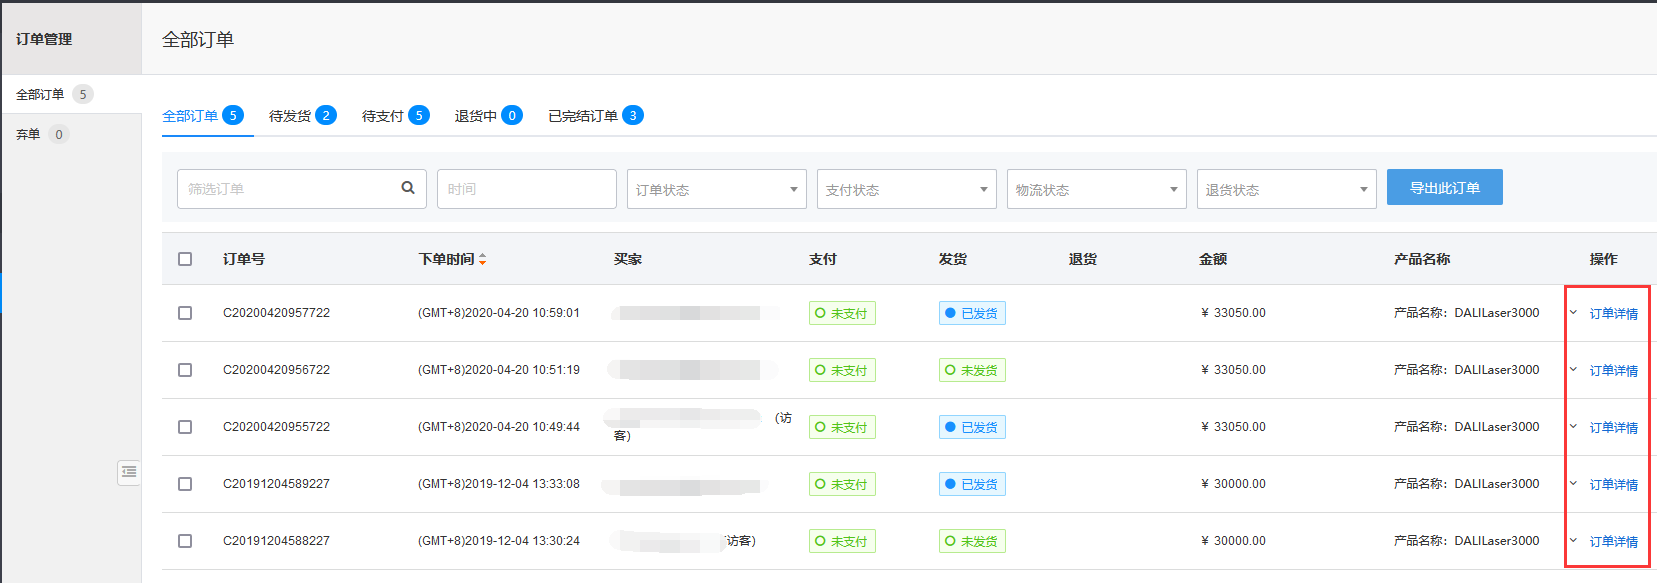1657x583 pixels.
Task: Open the 已完结订单 tab
Action: 595,116
